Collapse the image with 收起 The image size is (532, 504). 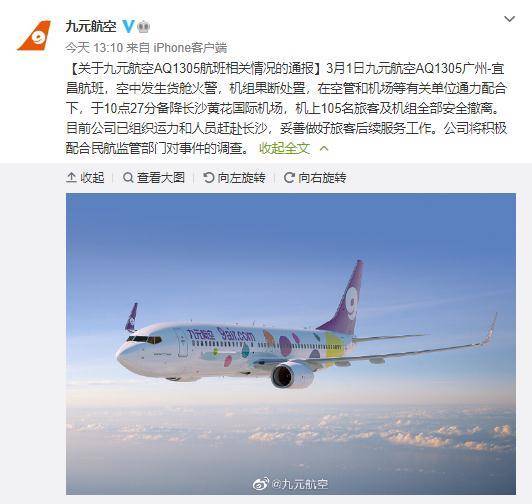(x=92, y=178)
